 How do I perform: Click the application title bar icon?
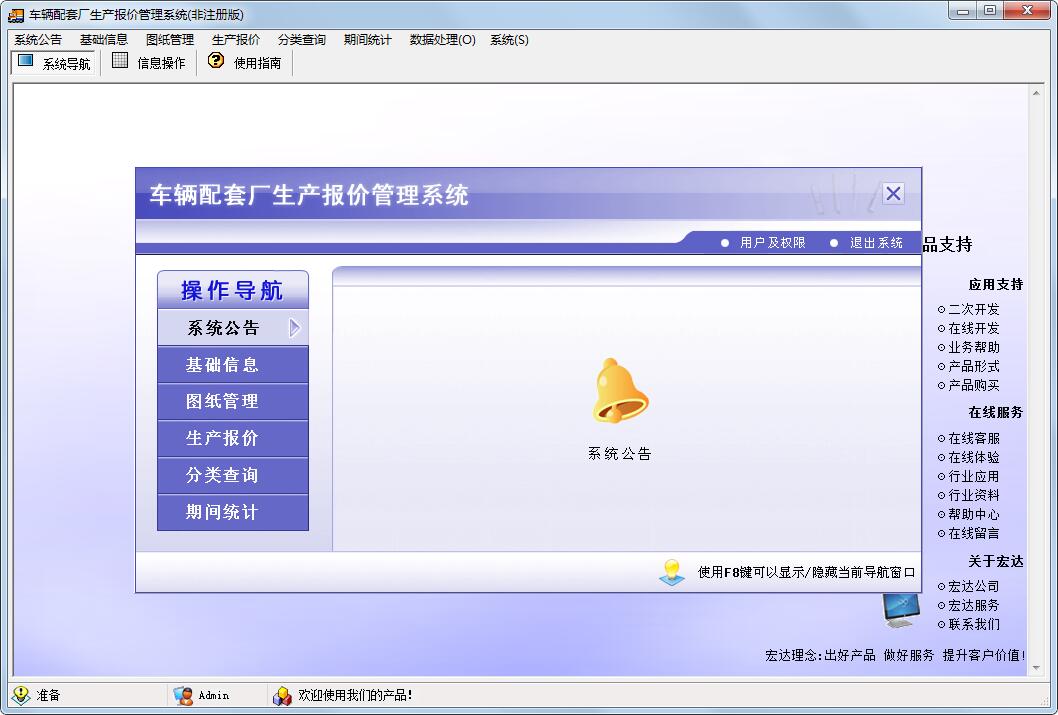point(16,14)
